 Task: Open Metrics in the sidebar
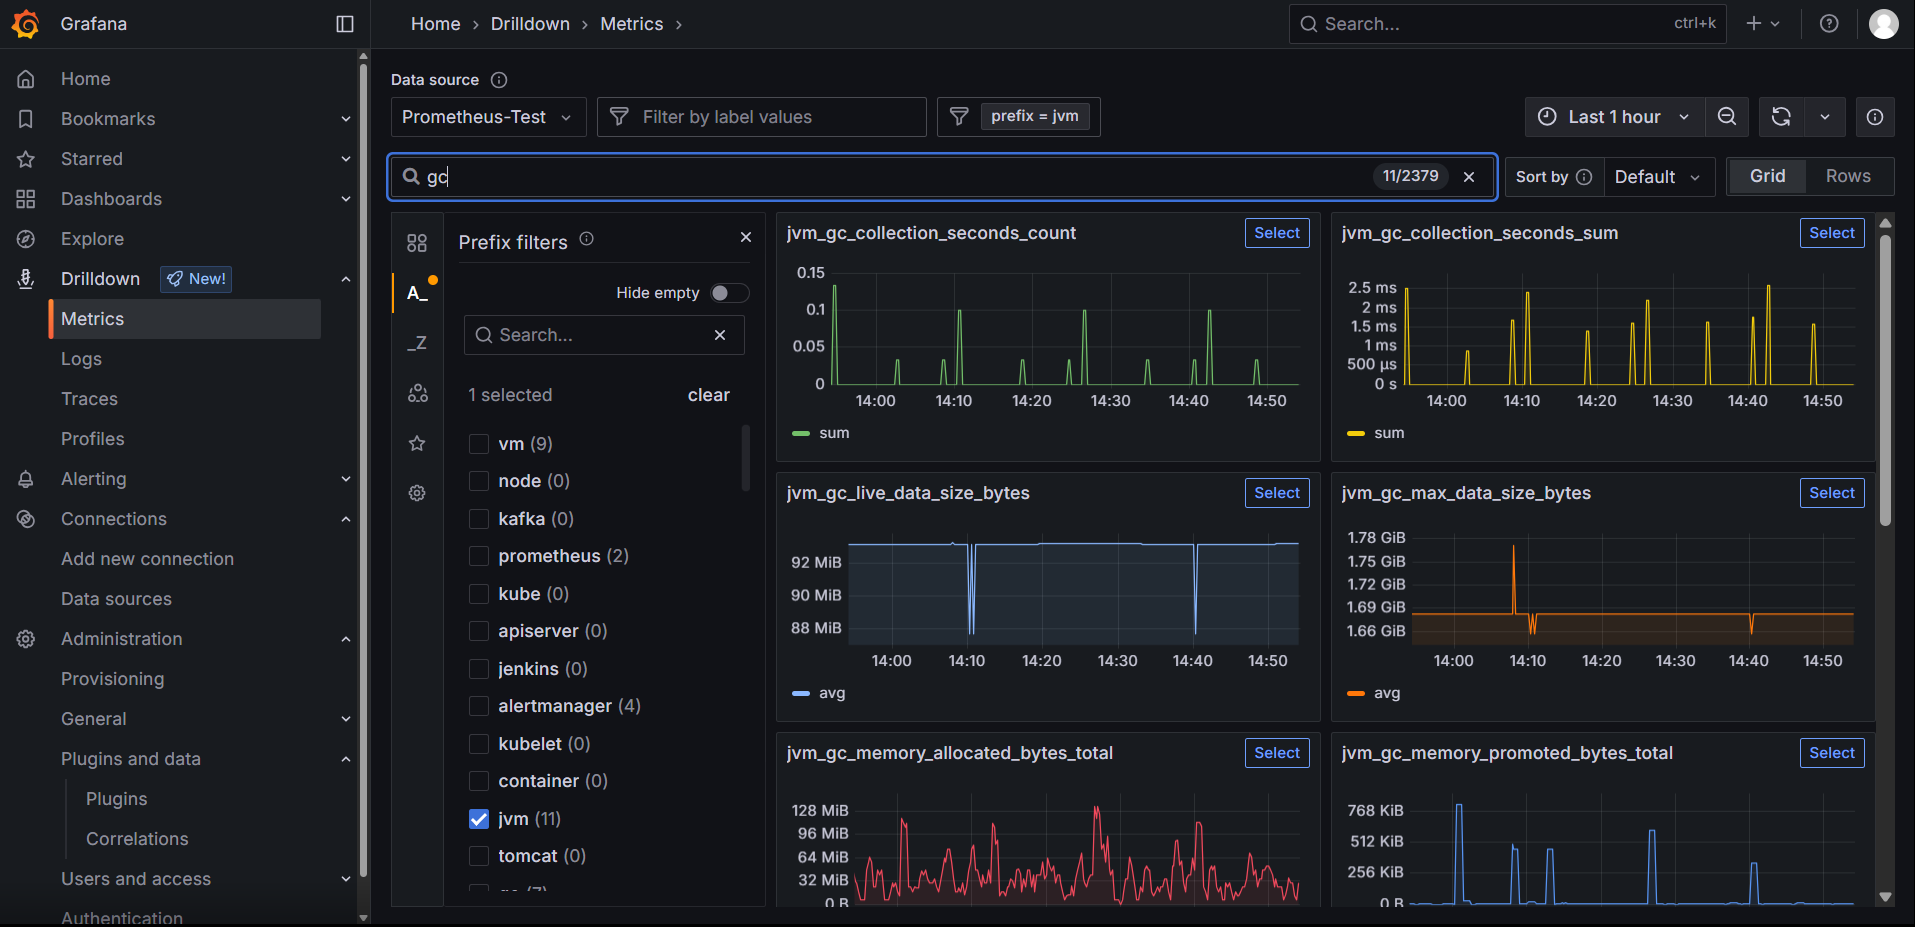tap(185, 319)
